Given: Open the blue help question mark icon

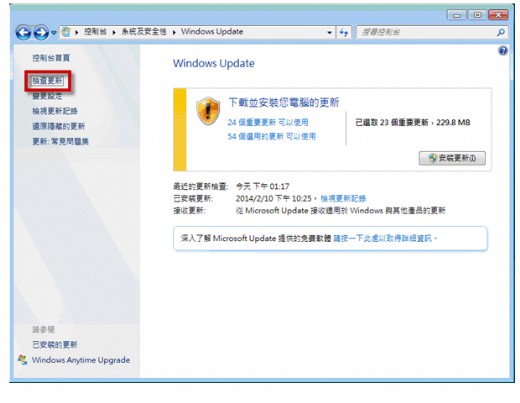Looking at the screenshot, I should point(503,51).
